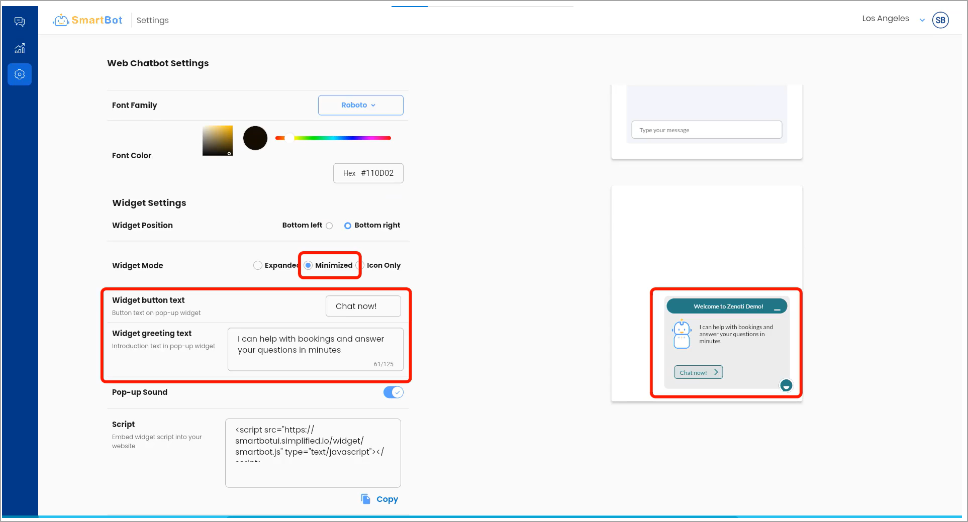Minimize the Welcome to Zenoti Demo header
968x522 pixels.
(x=777, y=308)
